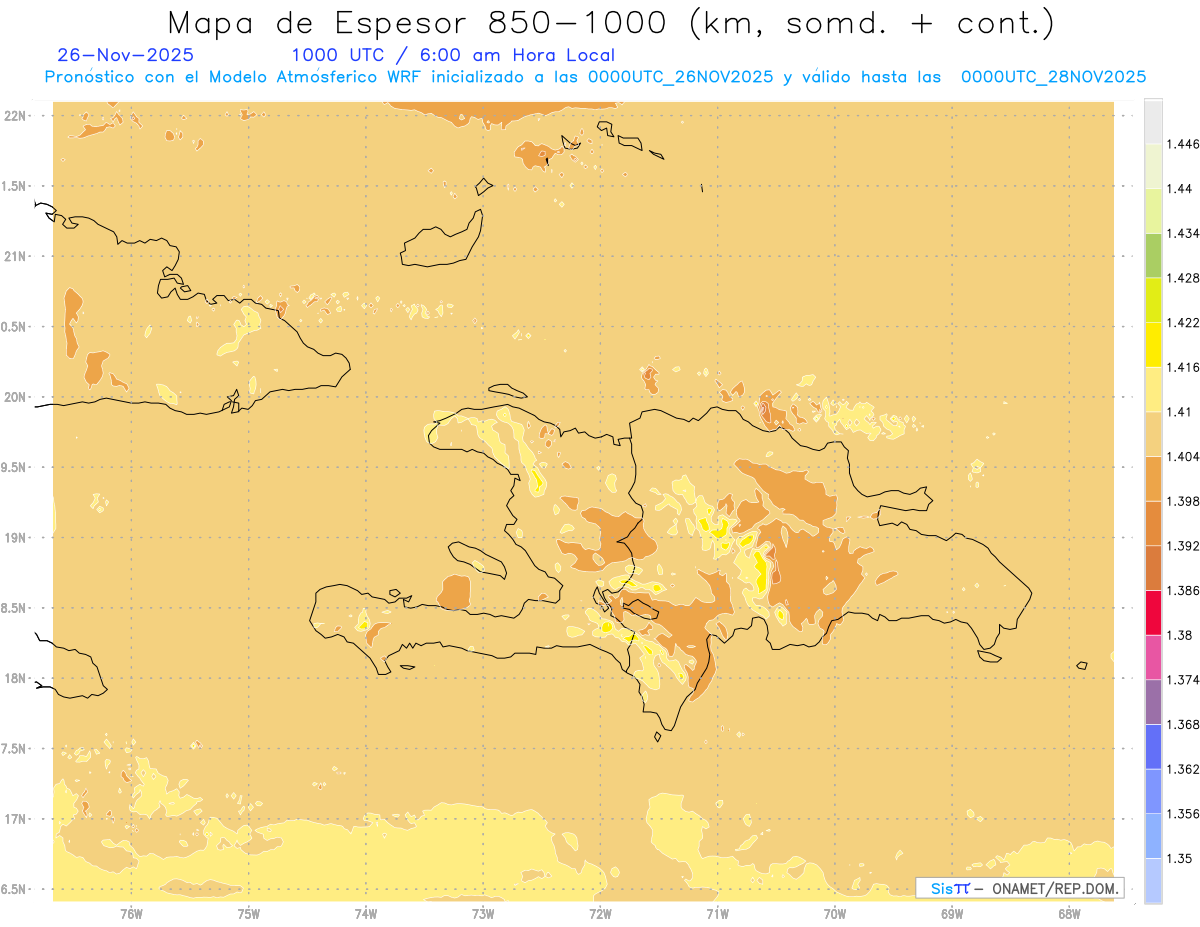
Task: Click the 73W longitude axis label
Action: click(483, 913)
